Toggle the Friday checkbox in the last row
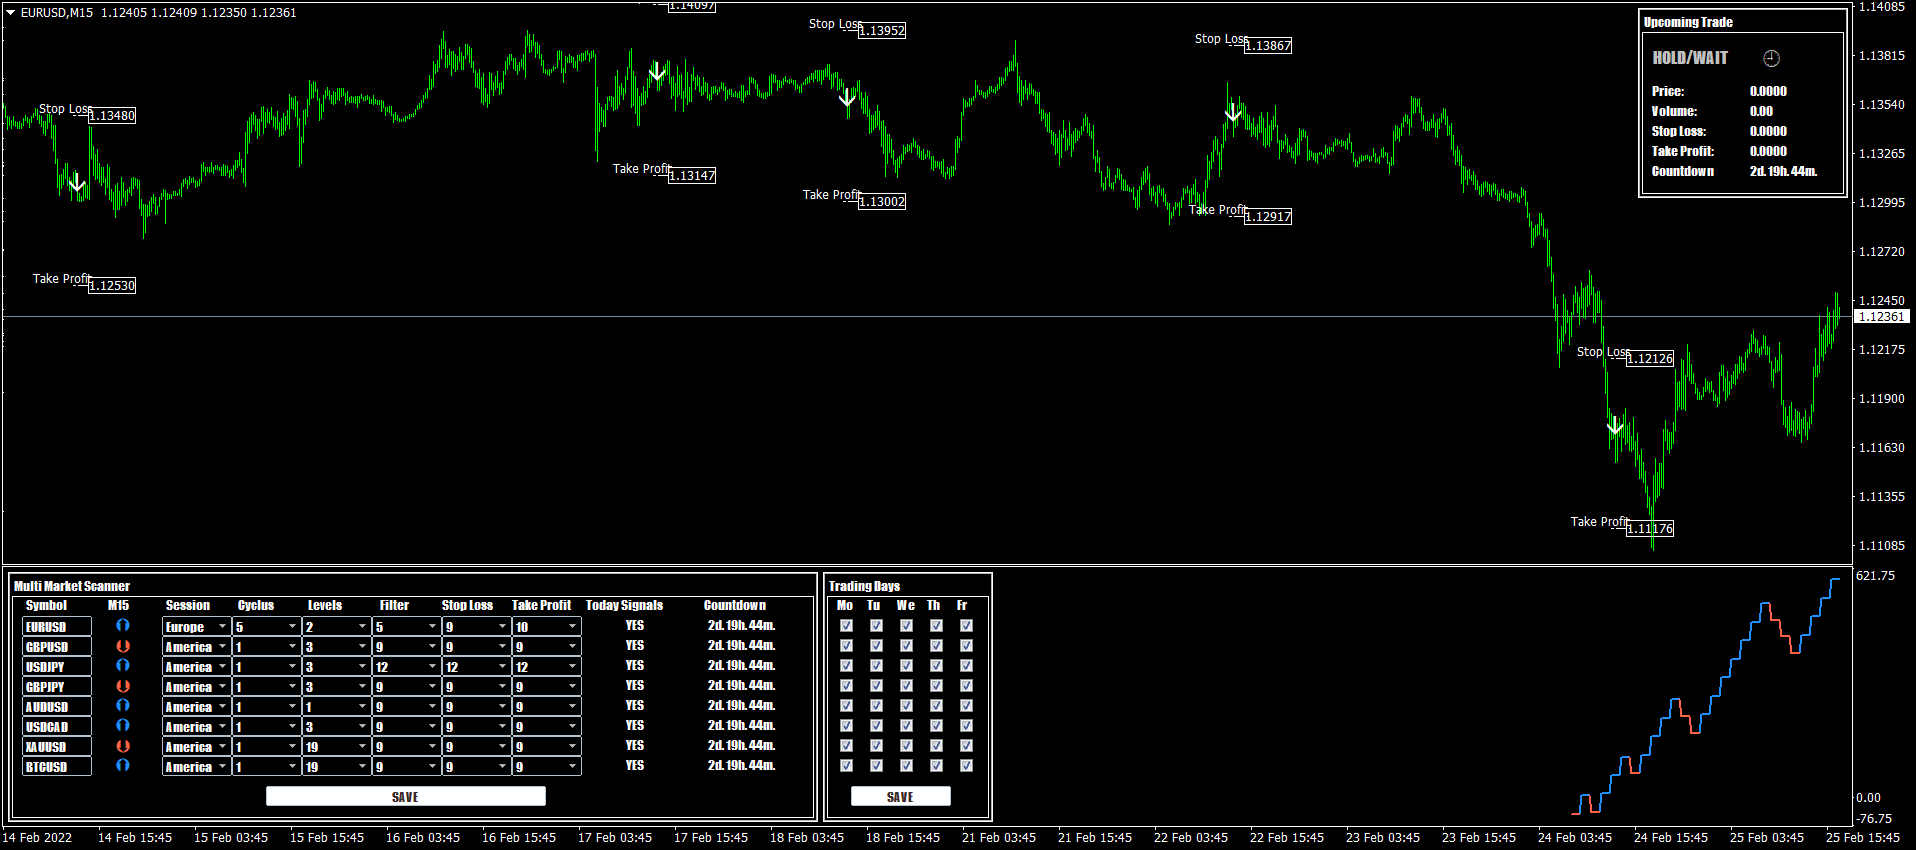Viewport: 1916px width, 850px height. point(966,766)
